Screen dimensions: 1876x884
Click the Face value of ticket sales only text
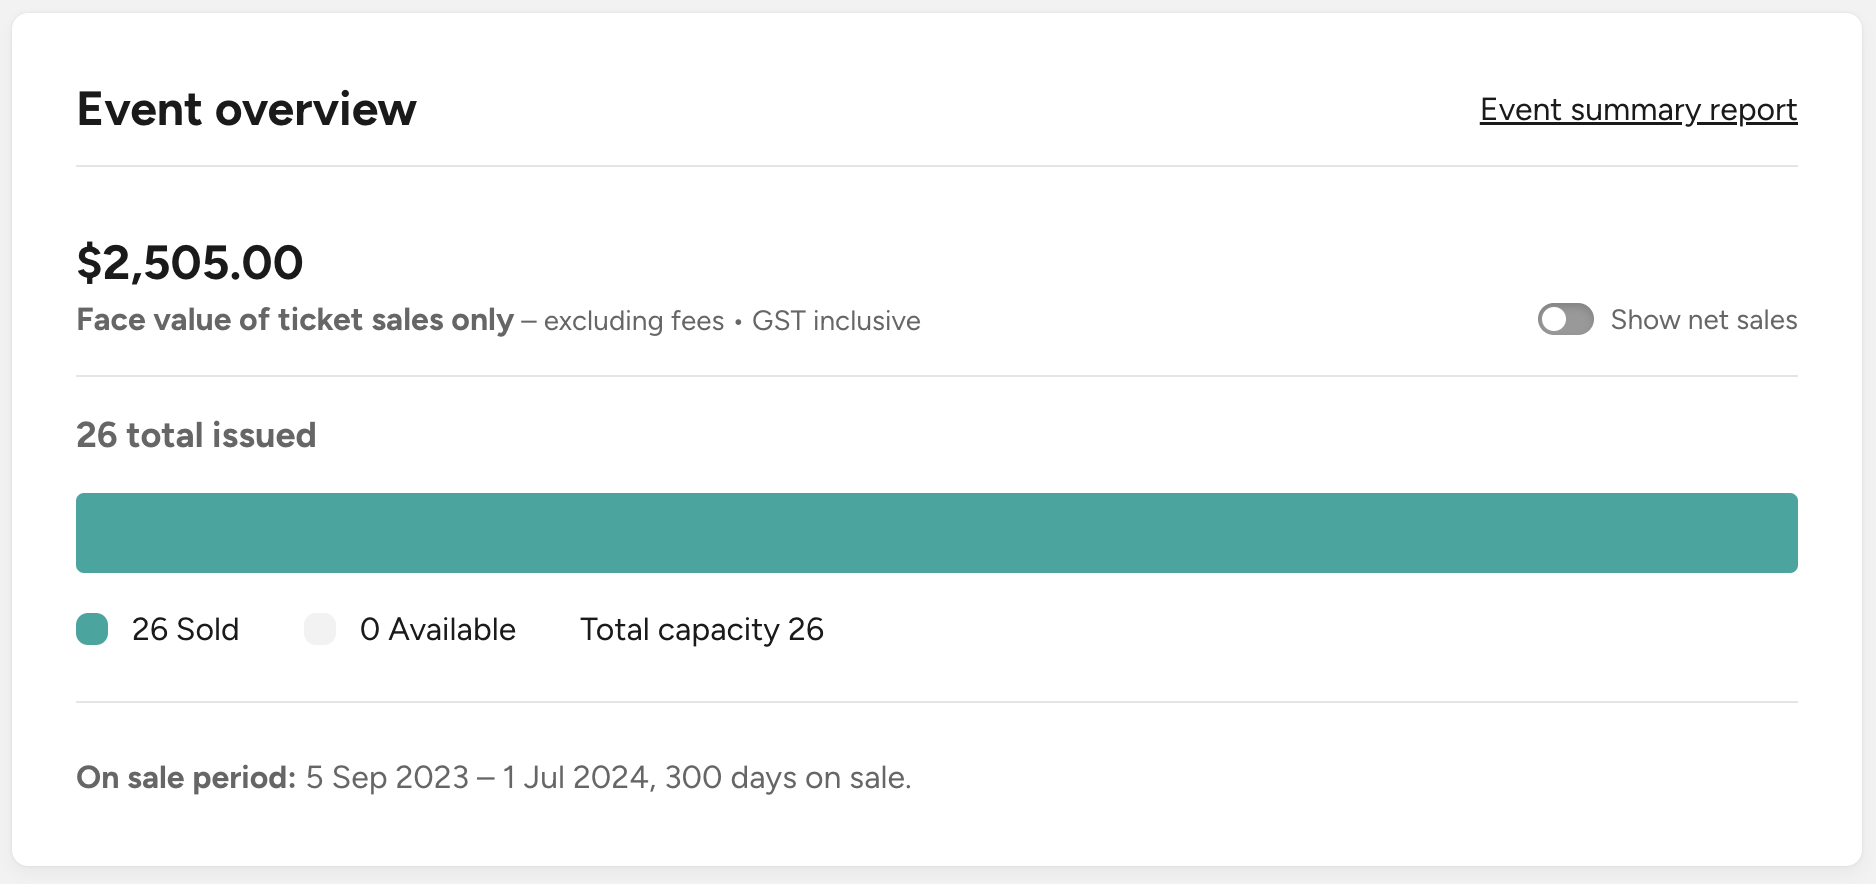click(x=295, y=320)
